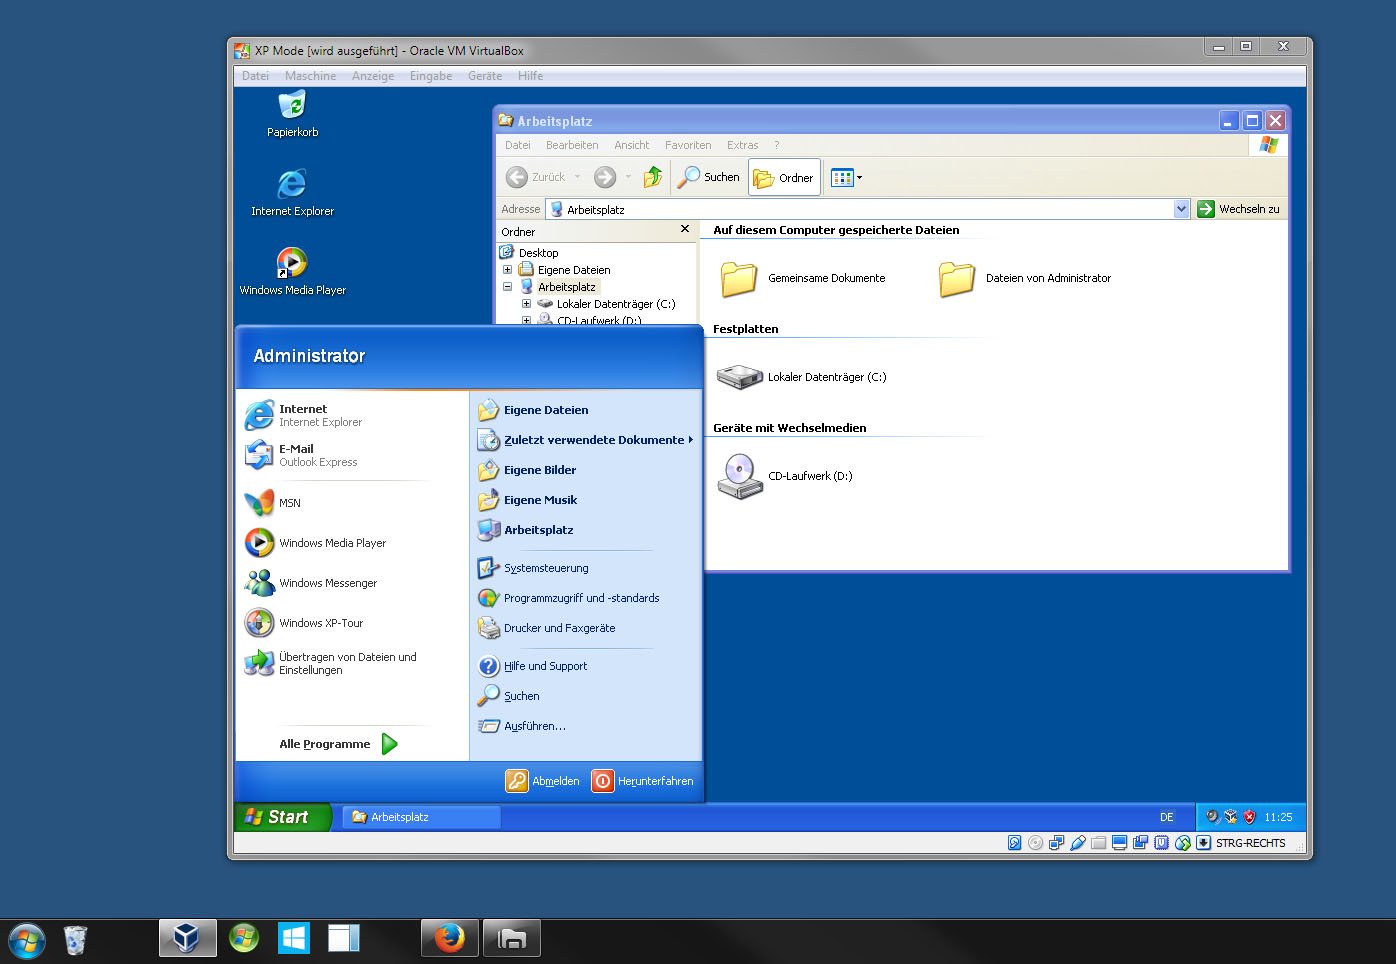Show Alle Programme list
1396x964 pixels.
(337, 744)
